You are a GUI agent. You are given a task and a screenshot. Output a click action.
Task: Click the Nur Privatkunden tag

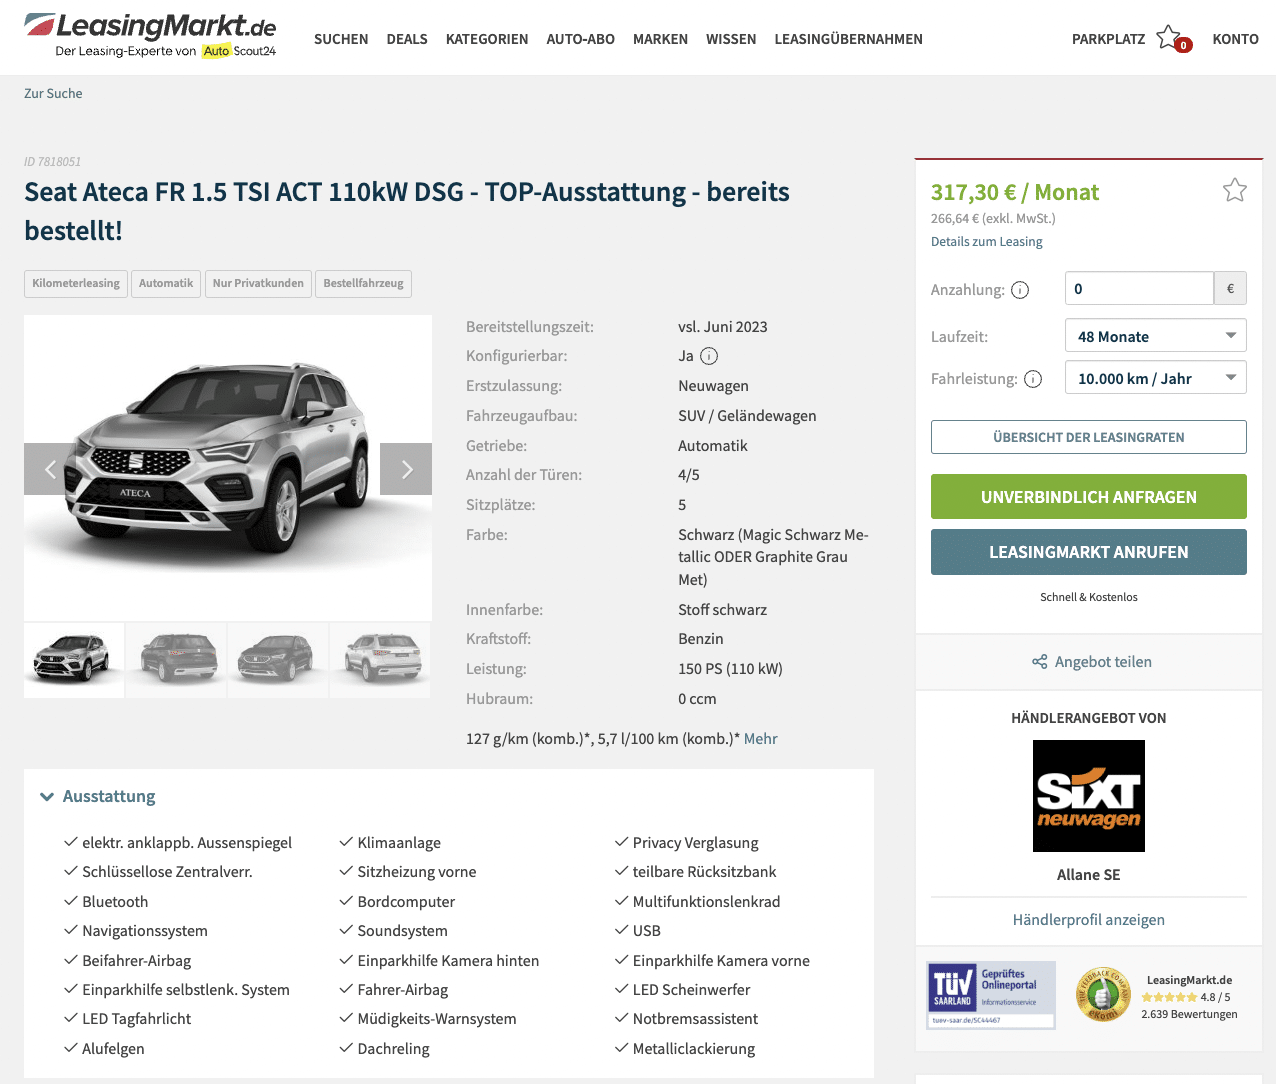[258, 284]
